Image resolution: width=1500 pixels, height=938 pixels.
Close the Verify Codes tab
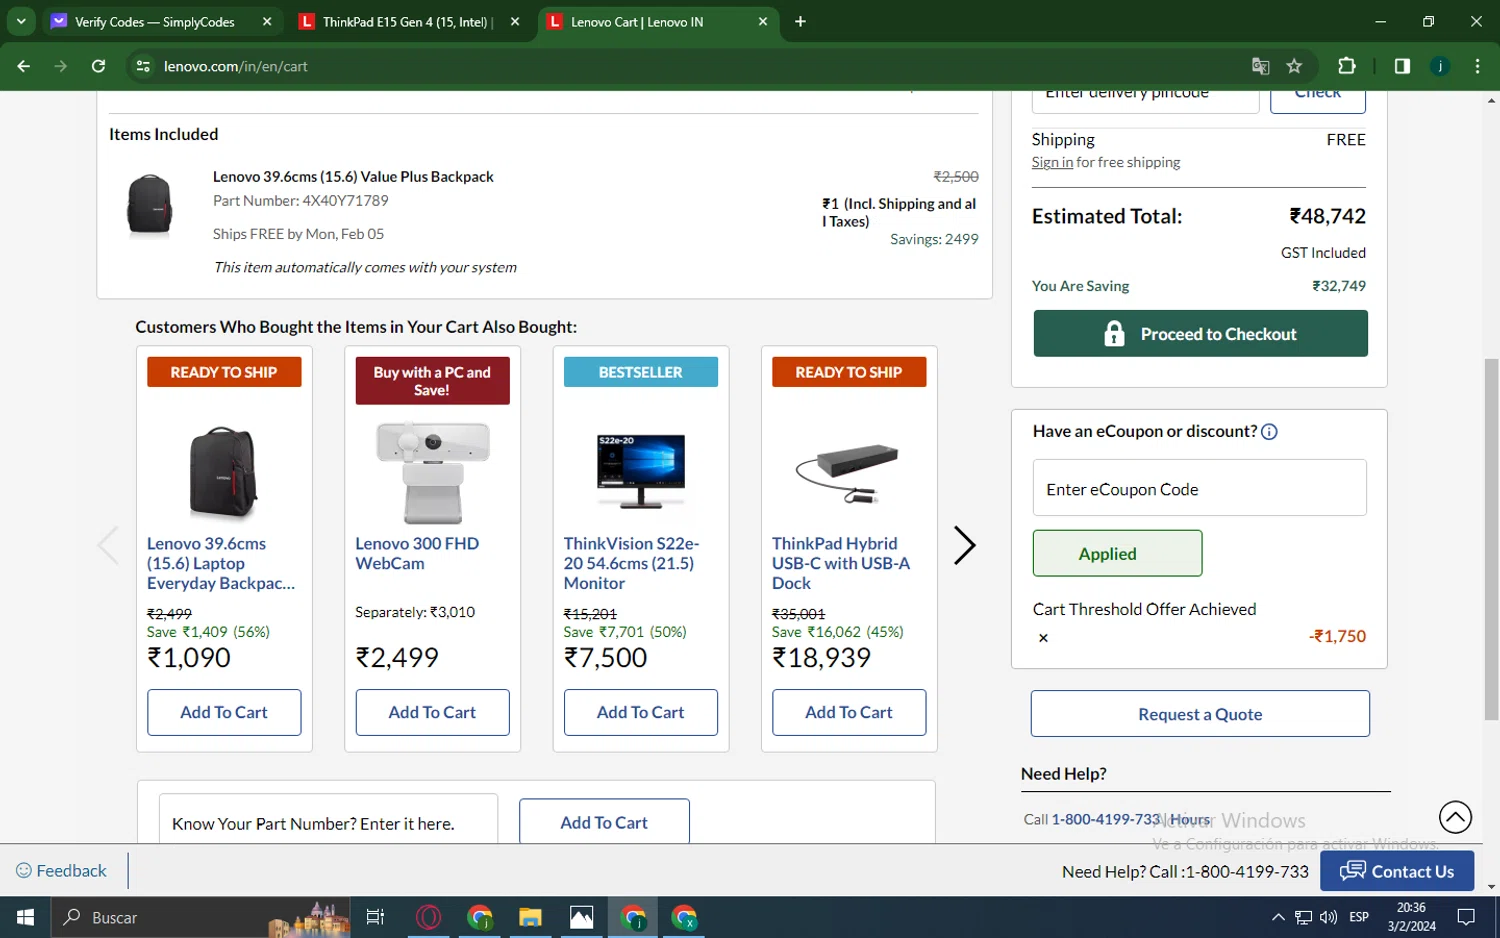pos(267,21)
